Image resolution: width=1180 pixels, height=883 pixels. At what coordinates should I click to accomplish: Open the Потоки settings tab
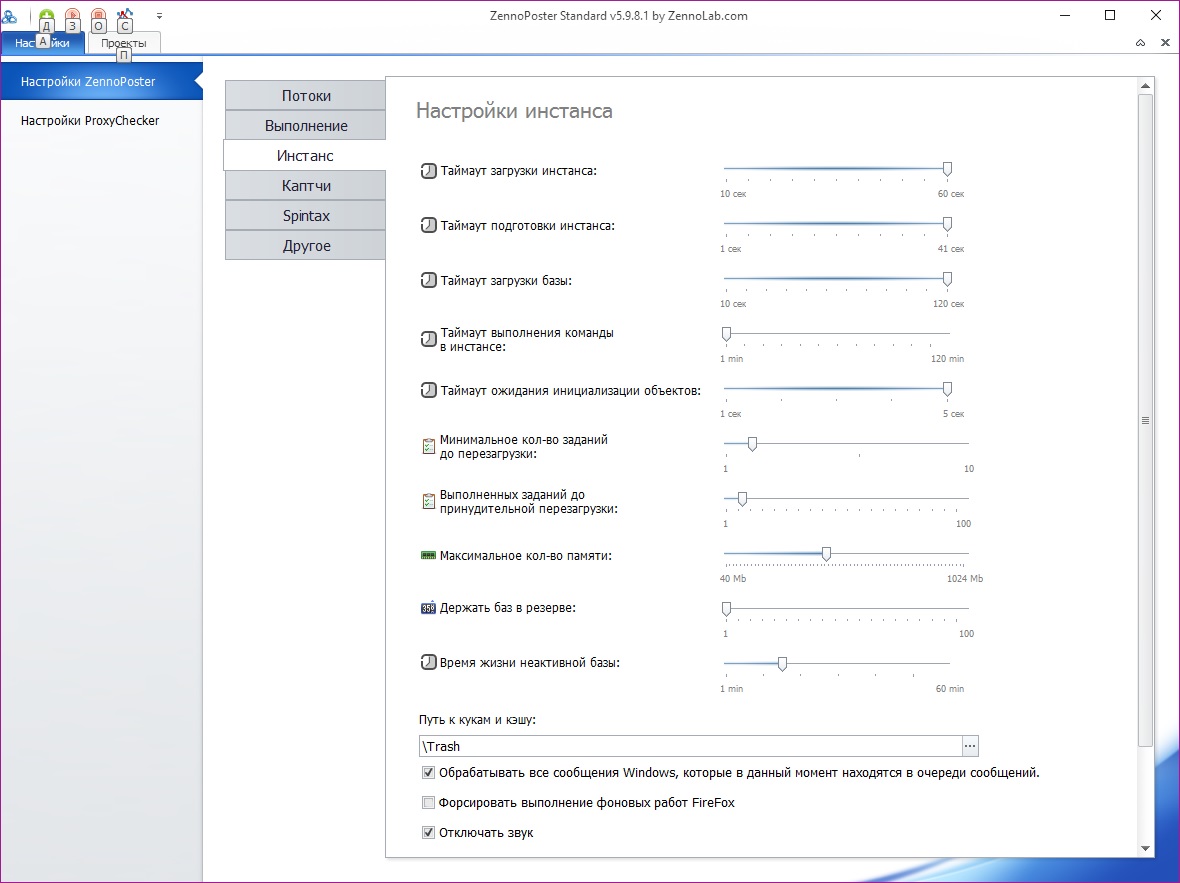click(306, 96)
